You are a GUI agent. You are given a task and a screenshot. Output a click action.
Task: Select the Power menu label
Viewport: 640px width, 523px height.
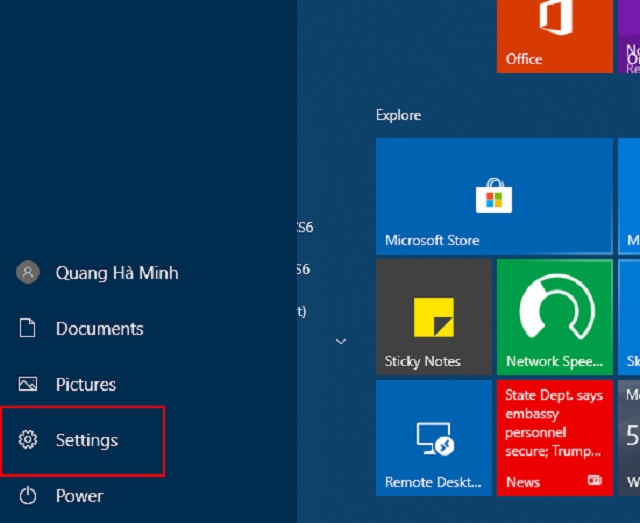click(x=80, y=496)
